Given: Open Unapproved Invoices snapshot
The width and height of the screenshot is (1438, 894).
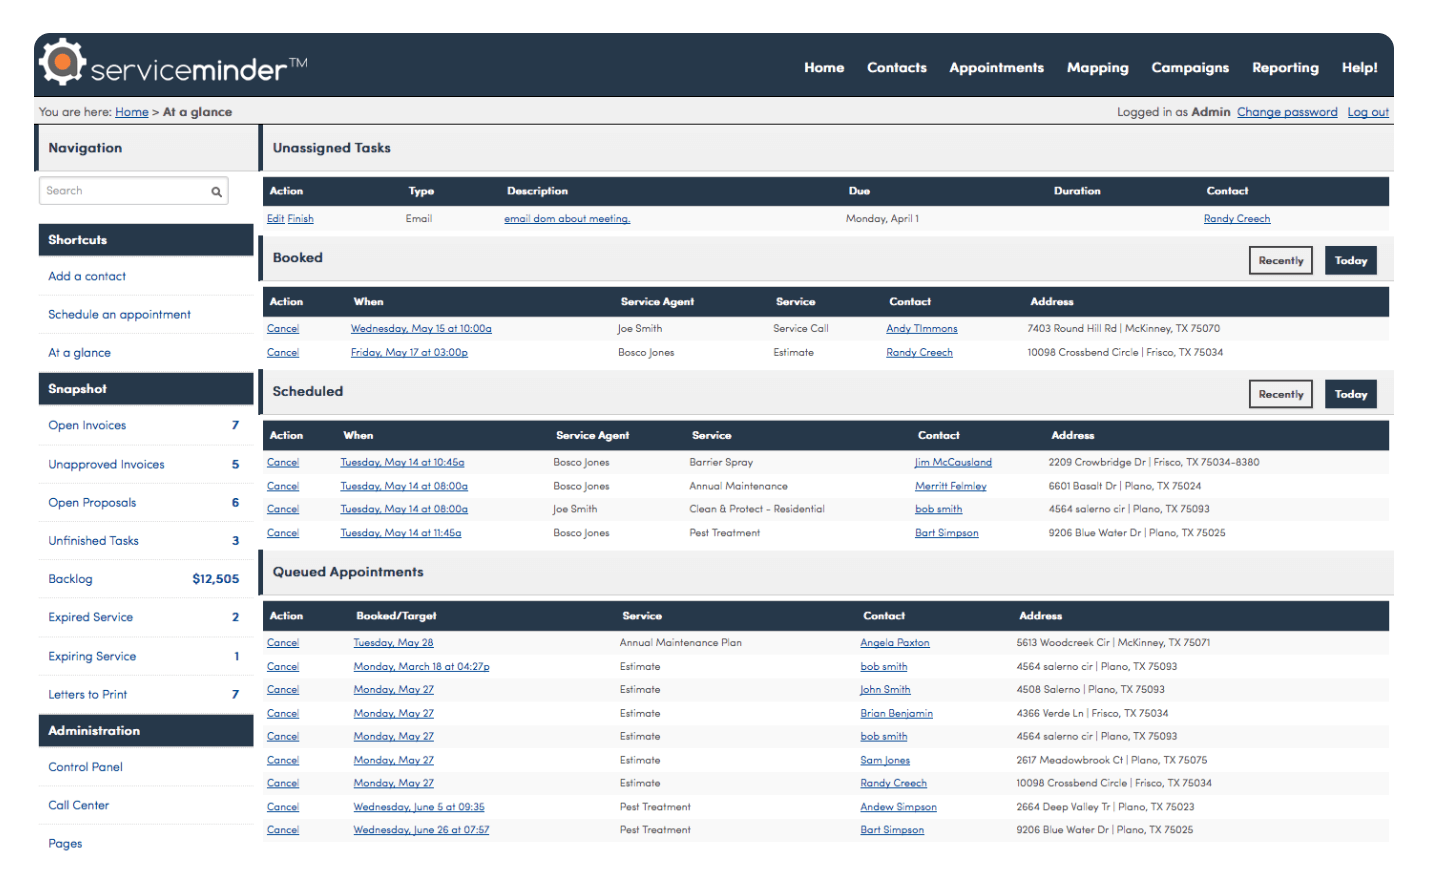Looking at the screenshot, I should click(106, 465).
